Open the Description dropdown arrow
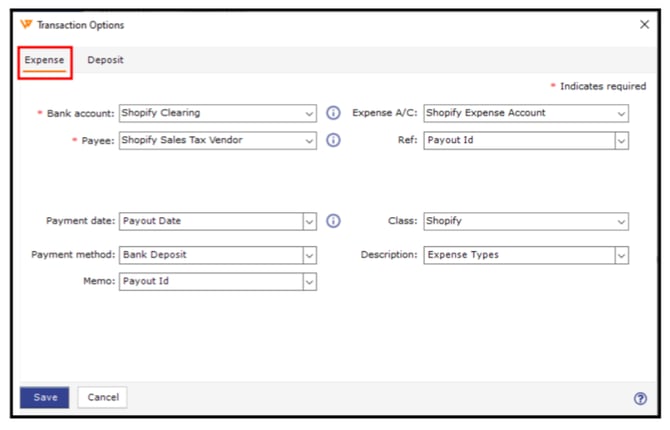670x430 pixels. pyautogui.click(x=621, y=255)
